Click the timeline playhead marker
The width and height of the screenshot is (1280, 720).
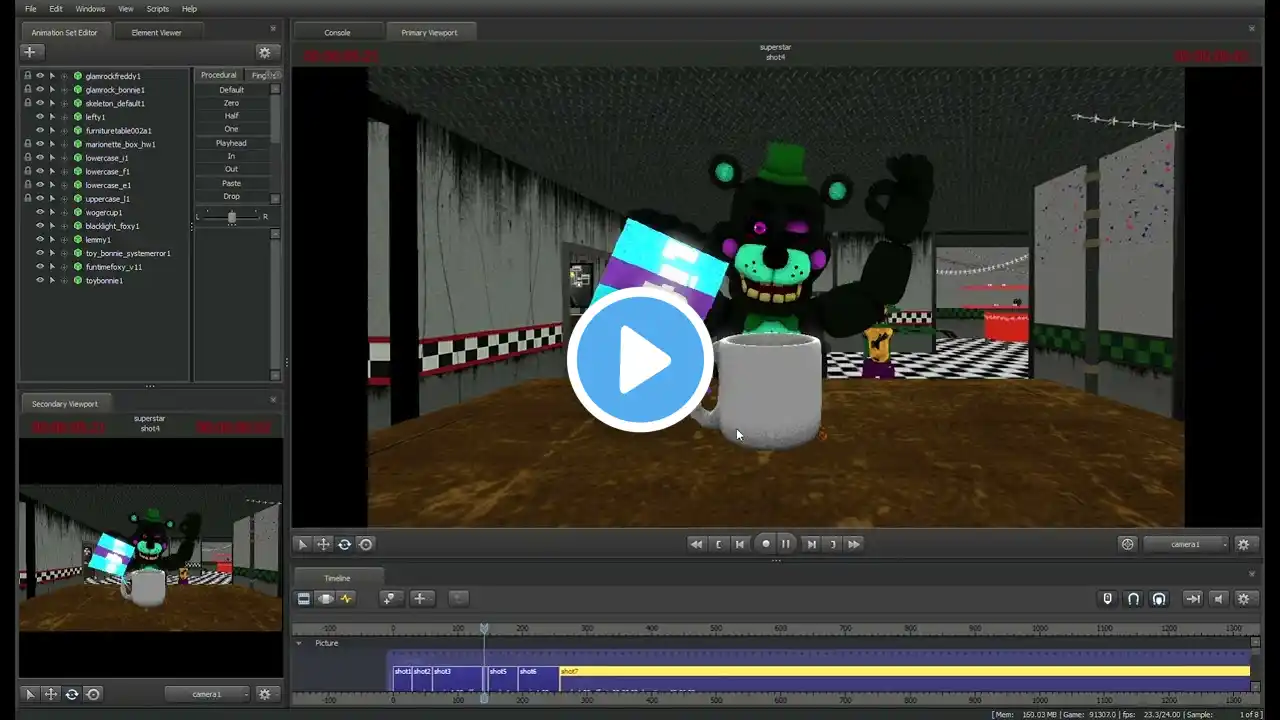point(484,629)
